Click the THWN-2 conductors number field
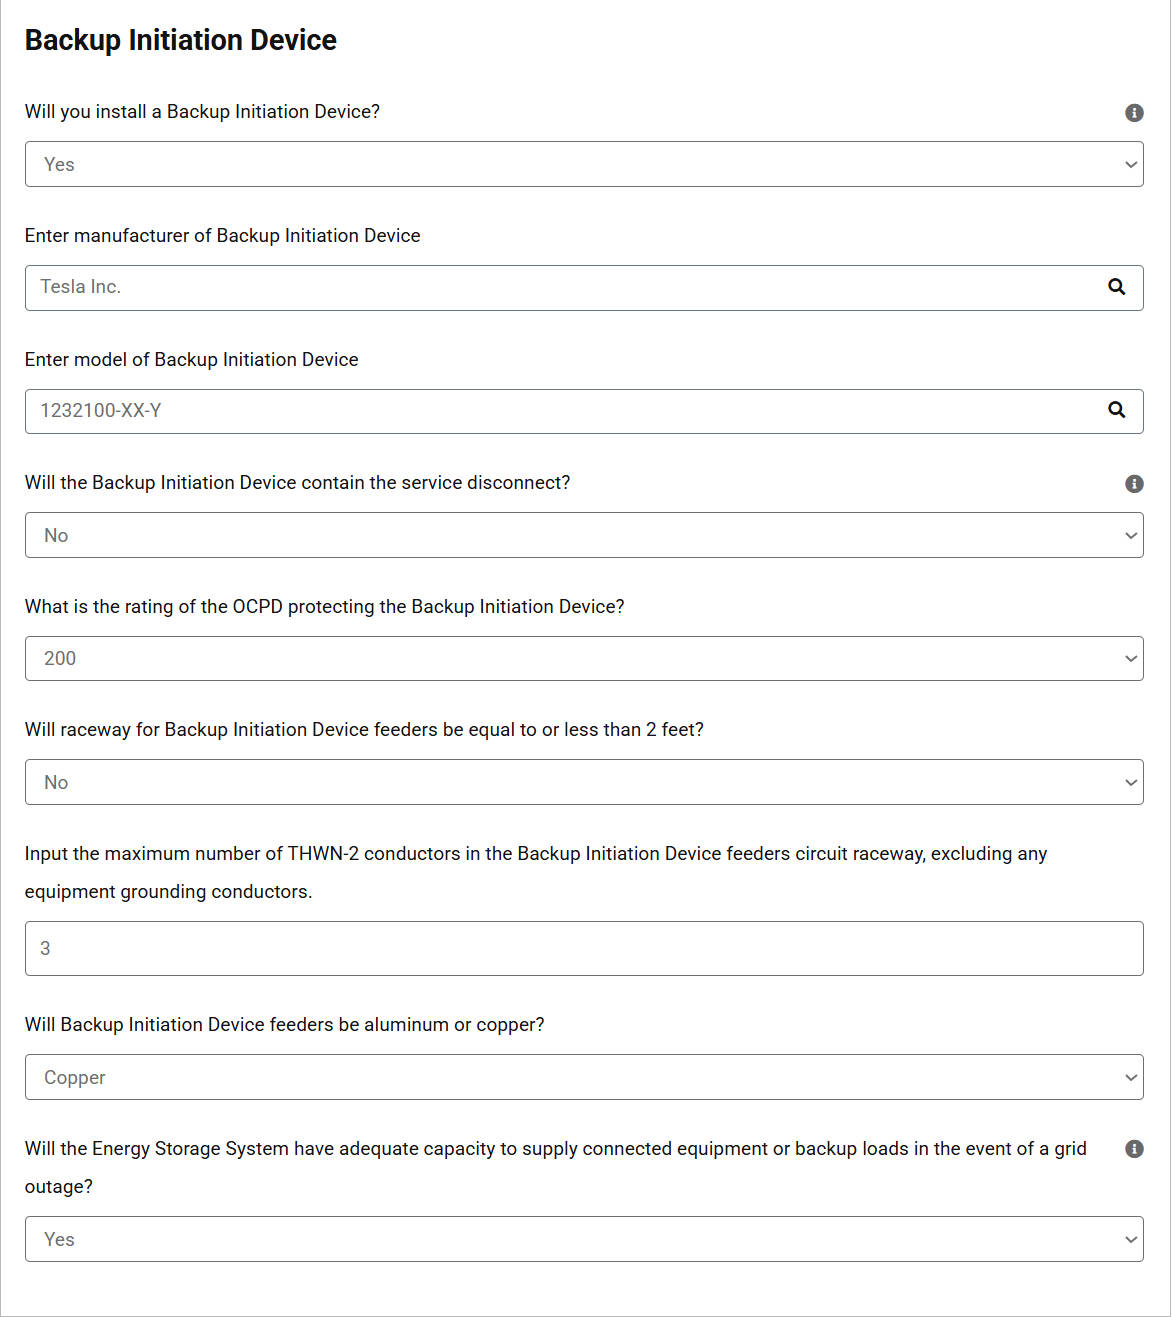 (584, 948)
